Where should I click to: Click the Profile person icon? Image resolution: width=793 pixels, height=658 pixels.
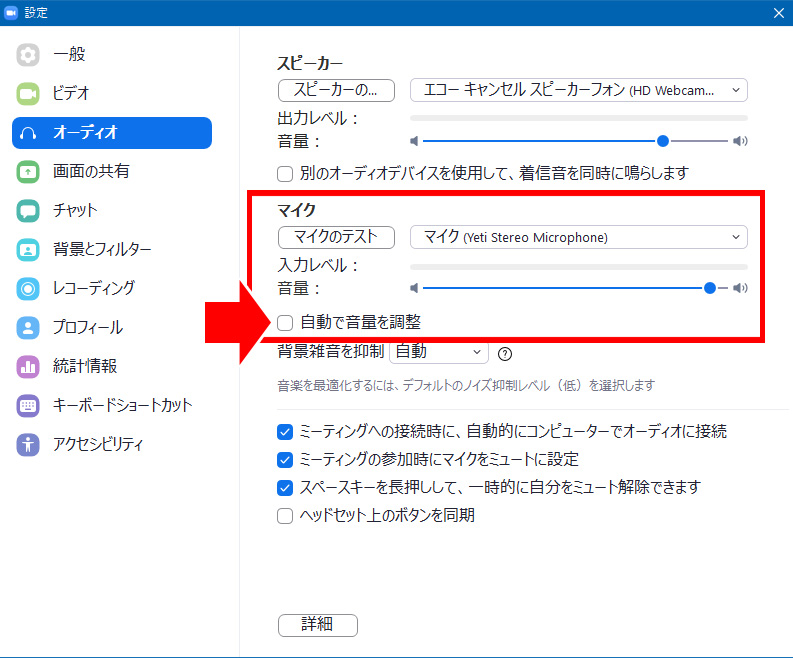(x=28, y=328)
